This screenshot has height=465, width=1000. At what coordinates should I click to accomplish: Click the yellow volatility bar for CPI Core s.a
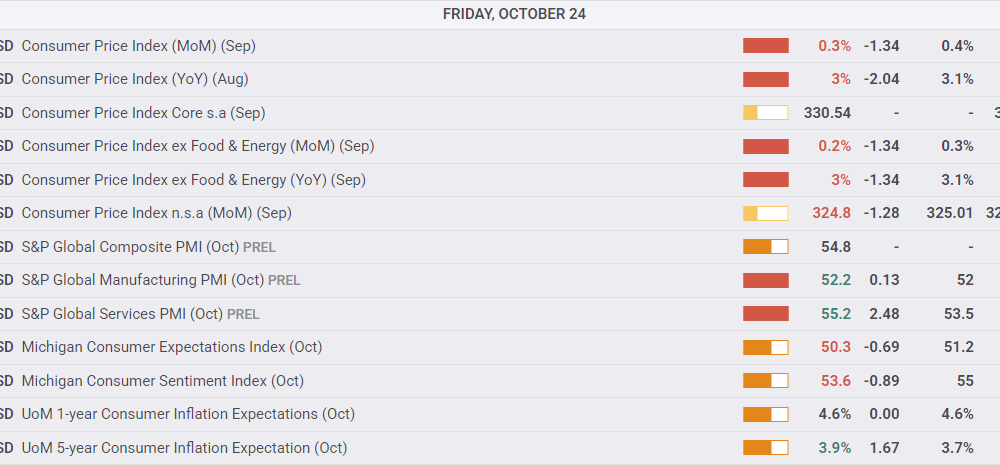[765, 113]
